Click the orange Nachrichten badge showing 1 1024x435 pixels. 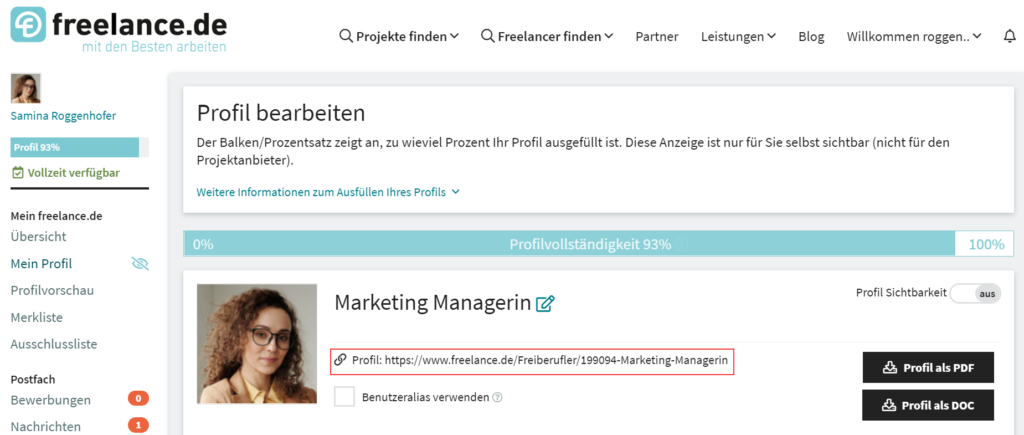[x=138, y=426]
